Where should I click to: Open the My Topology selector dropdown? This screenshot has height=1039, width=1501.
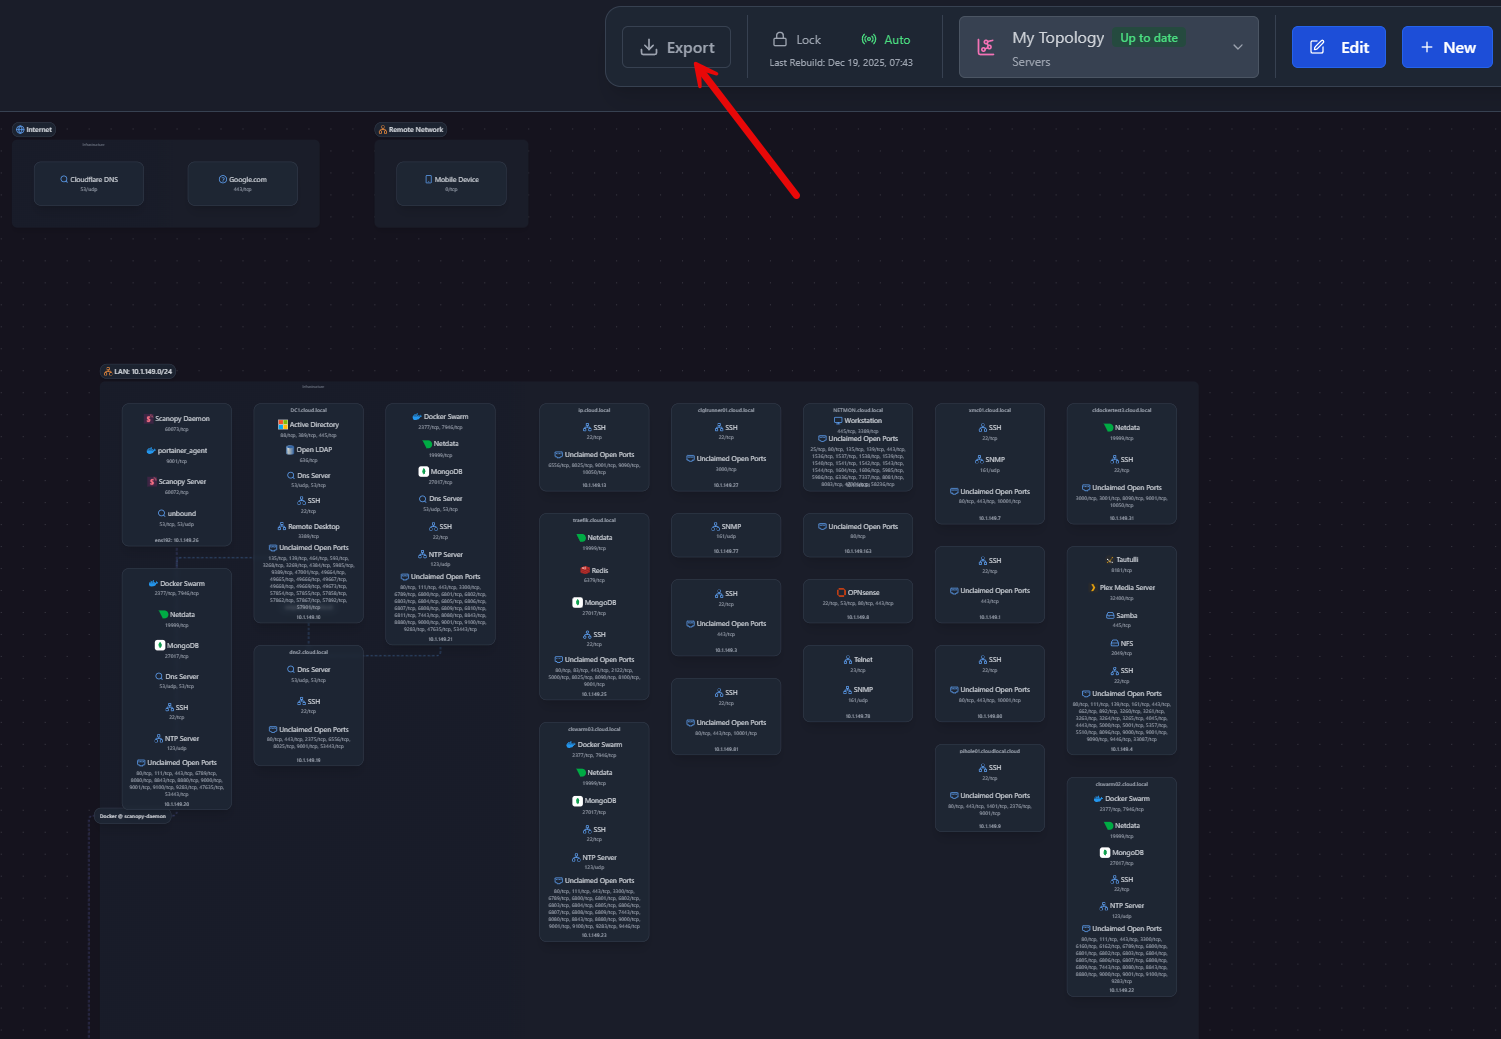(x=1108, y=47)
